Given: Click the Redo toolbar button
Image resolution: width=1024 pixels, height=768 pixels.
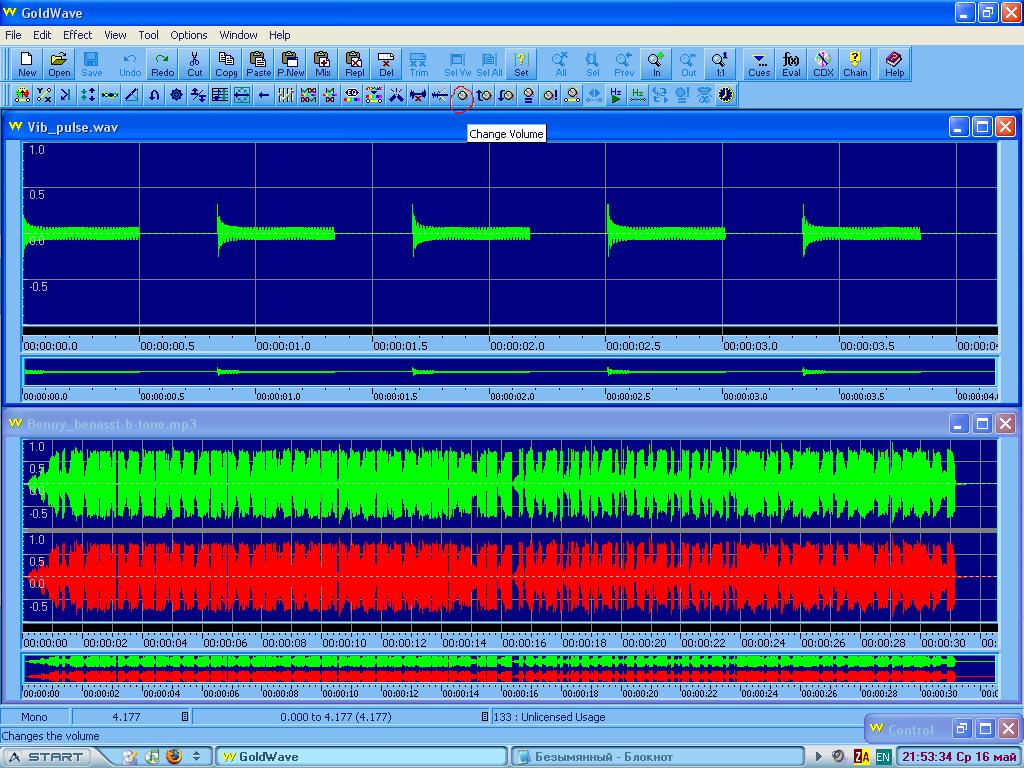Looking at the screenshot, I should tap(163, 64).
